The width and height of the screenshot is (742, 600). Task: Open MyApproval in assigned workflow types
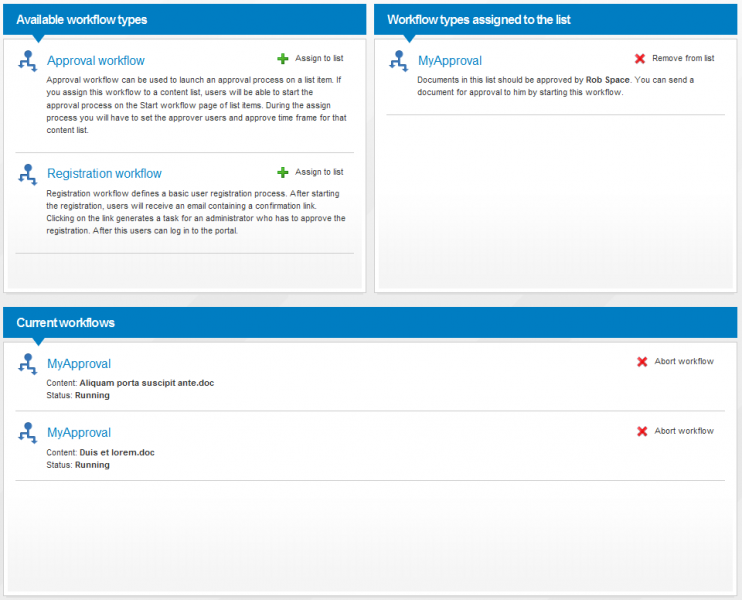pos(450,61)
